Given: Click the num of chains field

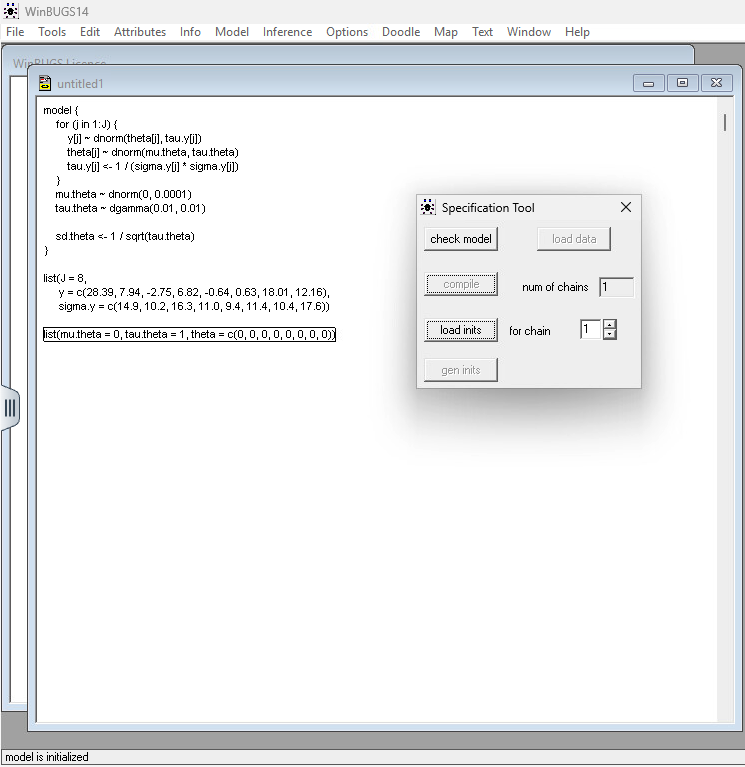Looking at the screenshot, I should 616,287.
